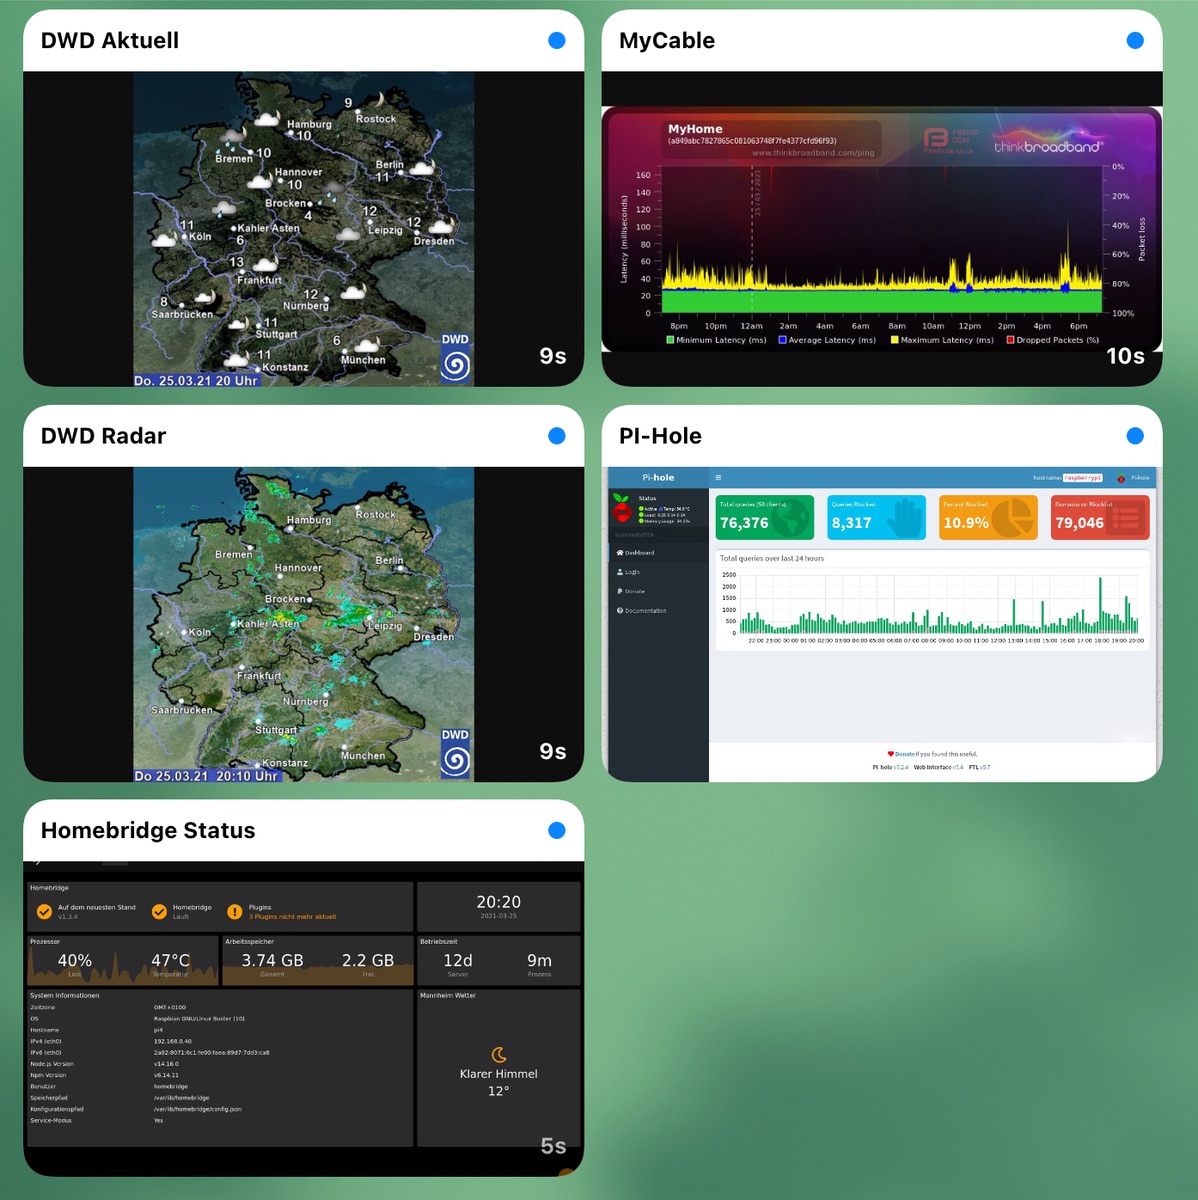
Task: Click the '3 Plugins nicht mehr aktuell' link
Action: point(292,917)
